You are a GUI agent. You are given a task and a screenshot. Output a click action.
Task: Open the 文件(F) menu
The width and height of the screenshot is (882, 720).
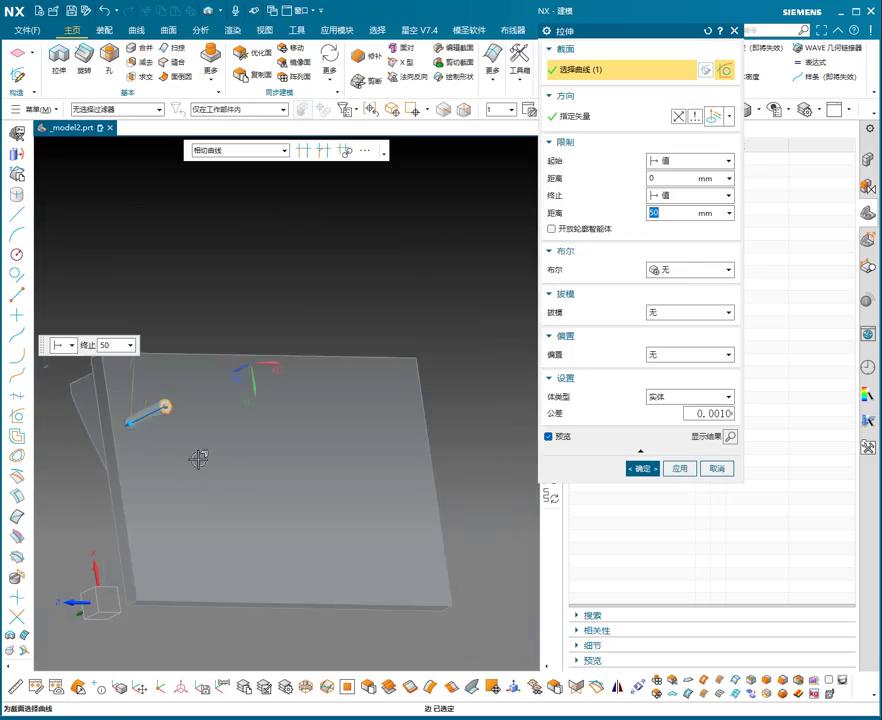(x=27, y=30)
